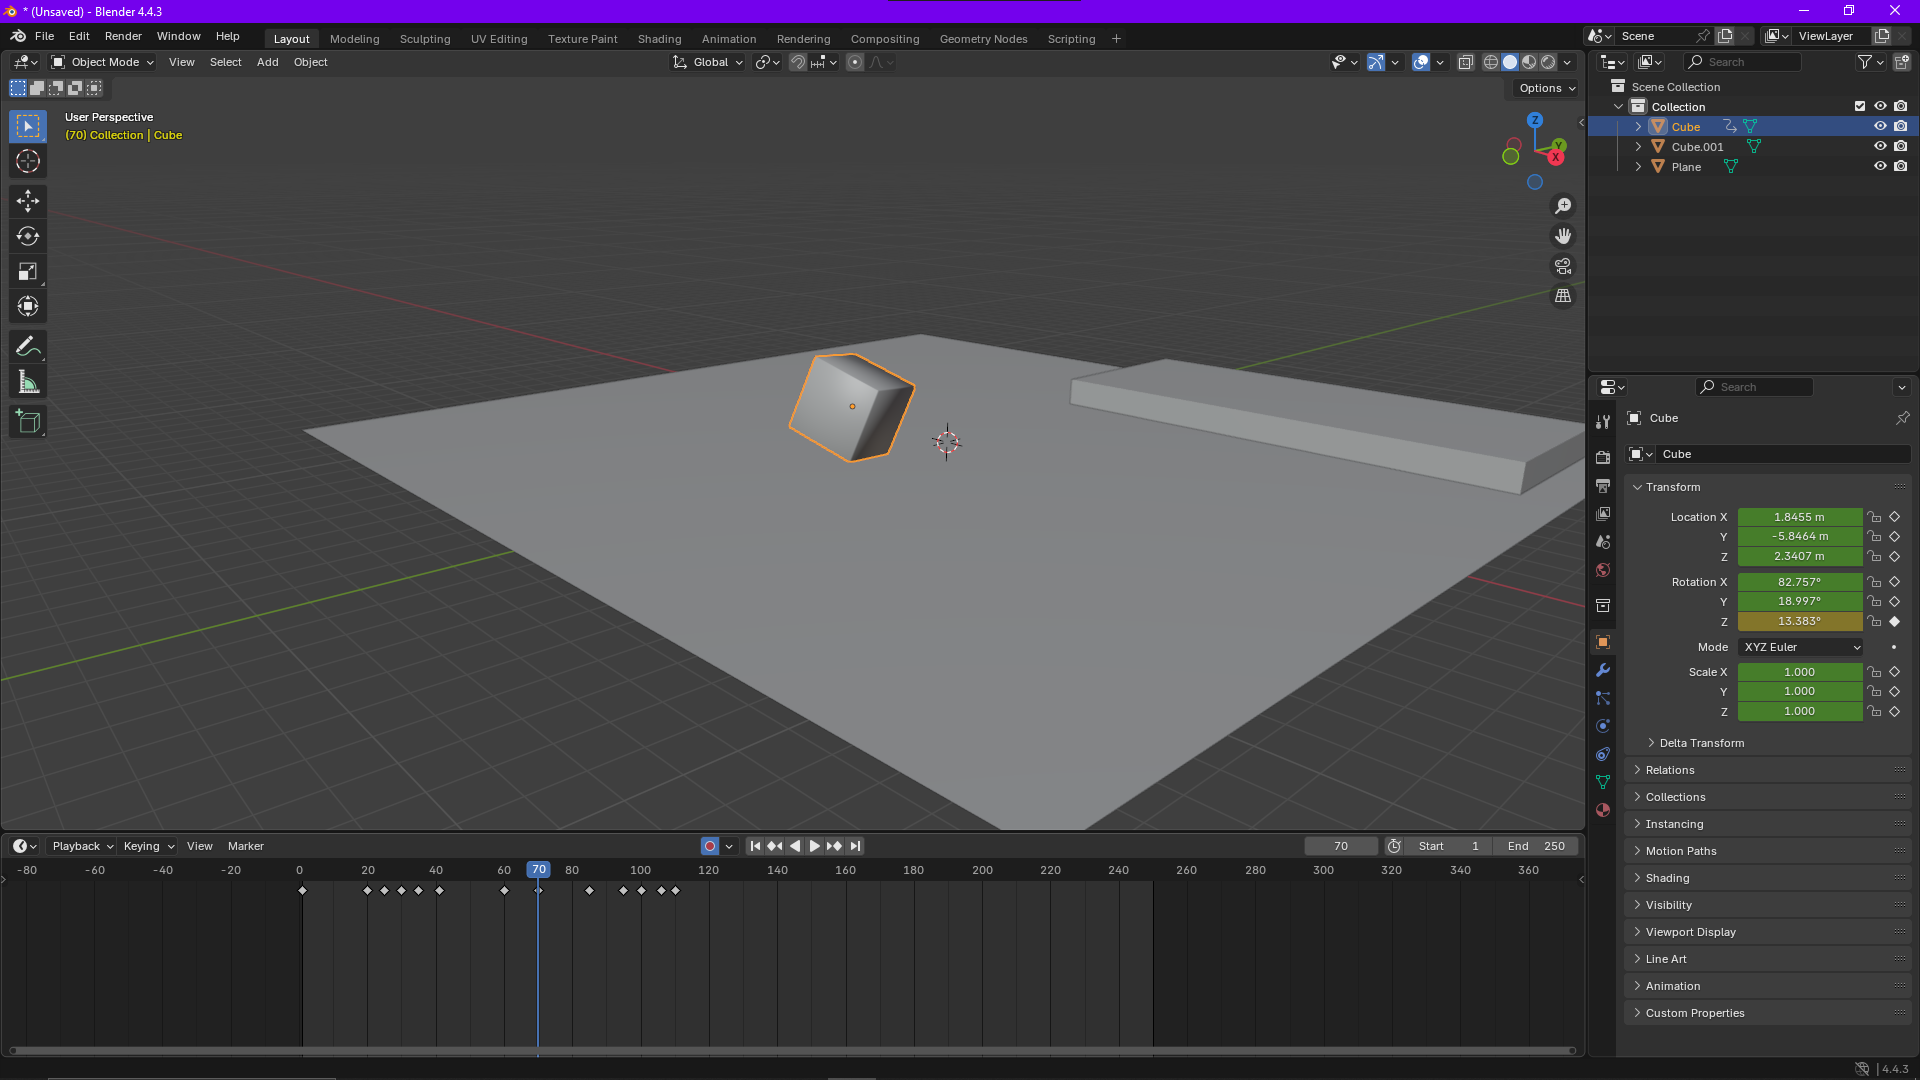Open the Render menu
Viewport: 1920px width, 1080px height.
coord(123,36)
